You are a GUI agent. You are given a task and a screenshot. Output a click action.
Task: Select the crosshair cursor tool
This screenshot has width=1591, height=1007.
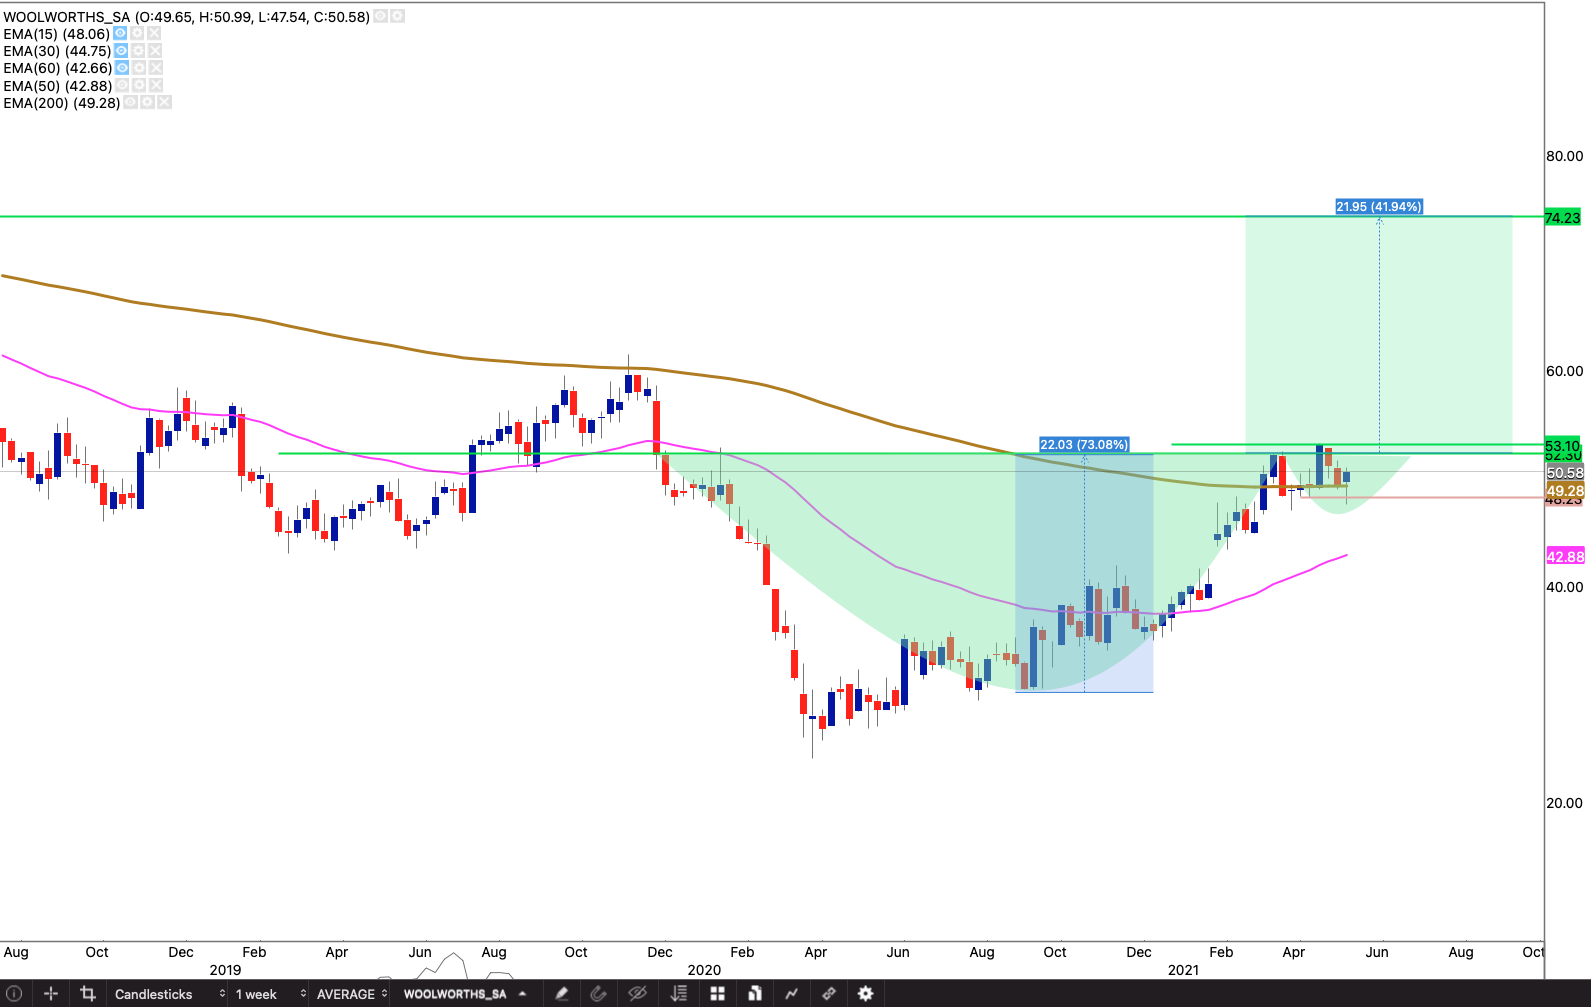tap(51, 994)
